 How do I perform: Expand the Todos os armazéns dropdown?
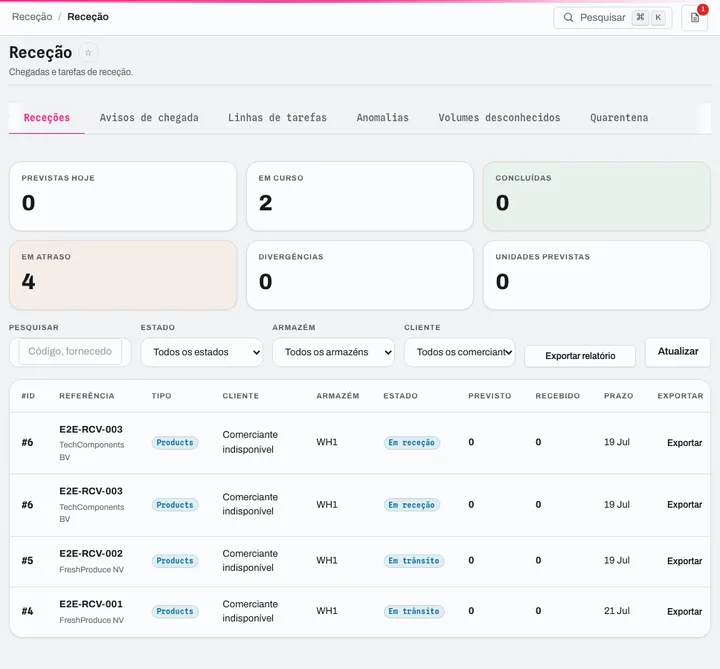click(x=333, y=352)
